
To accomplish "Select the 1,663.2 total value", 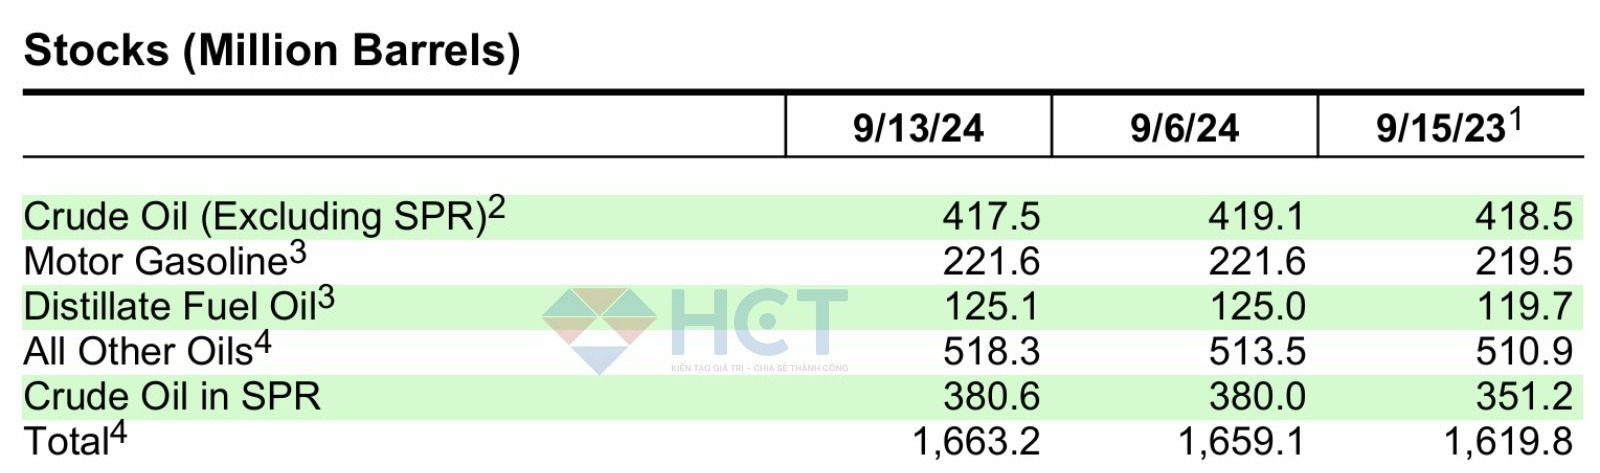I will coord(976,441).
